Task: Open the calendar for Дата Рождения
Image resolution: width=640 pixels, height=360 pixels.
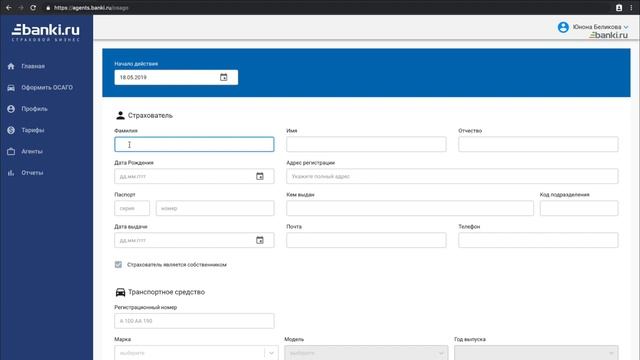Action: (x=260, y=176)
